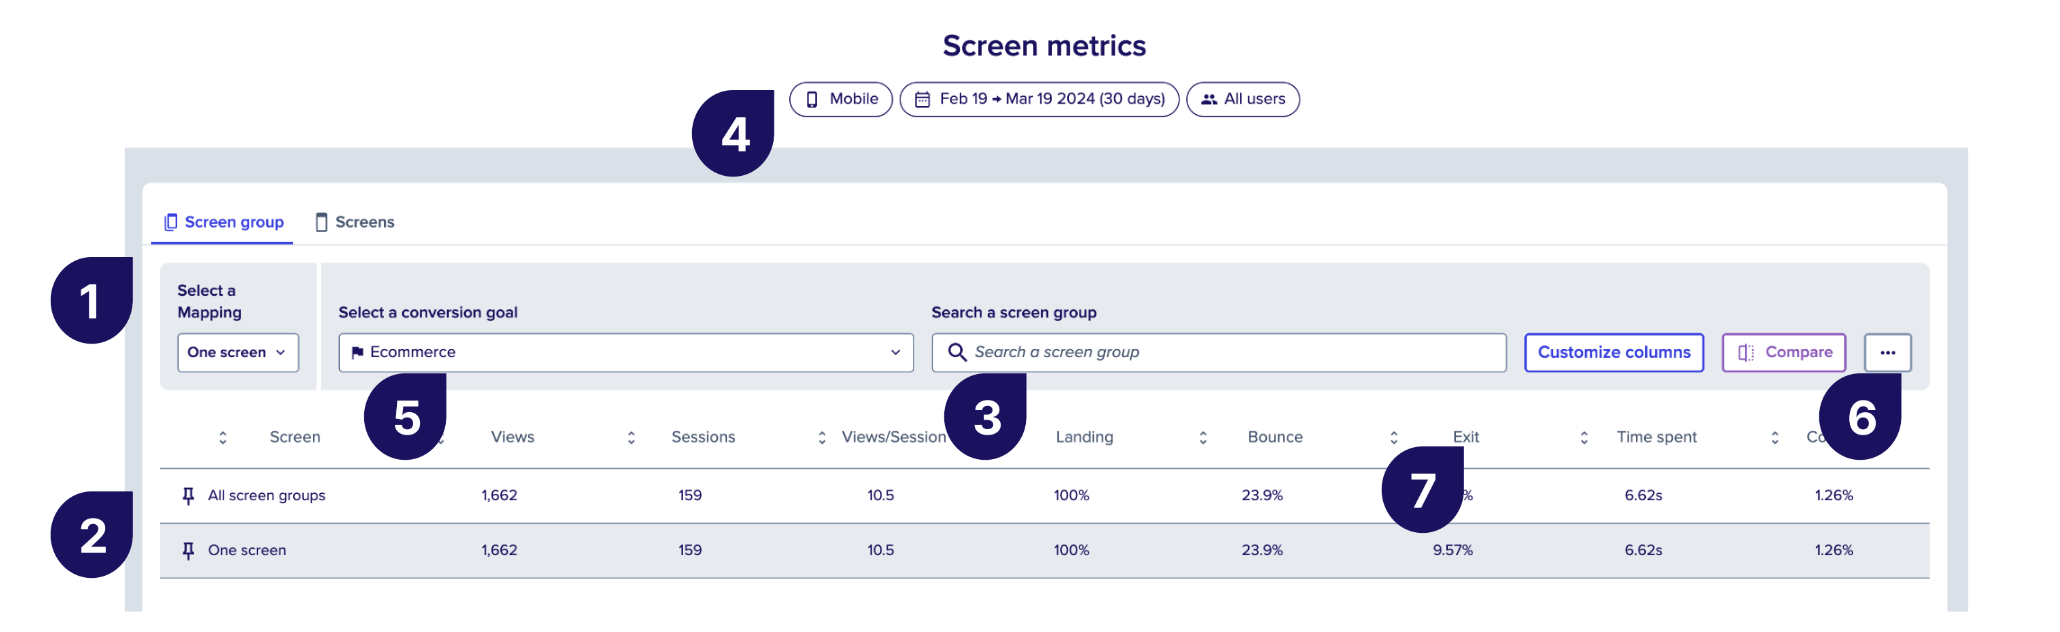Click the Customize columns button

(x=1614, y=353)
